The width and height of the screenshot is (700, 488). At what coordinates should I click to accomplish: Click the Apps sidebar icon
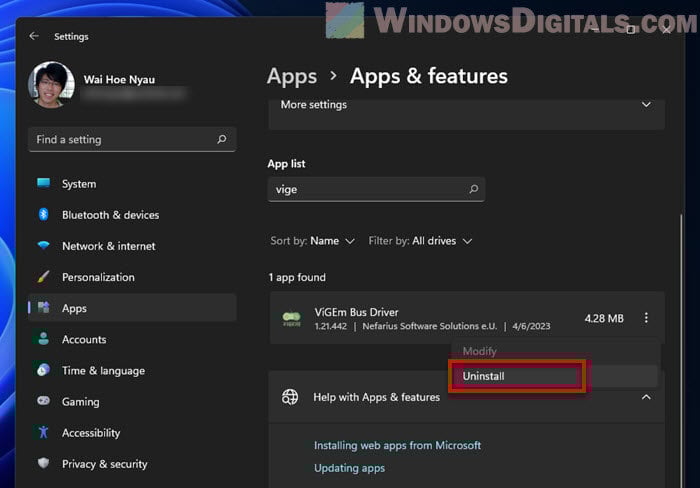click(x=43, y=307)
